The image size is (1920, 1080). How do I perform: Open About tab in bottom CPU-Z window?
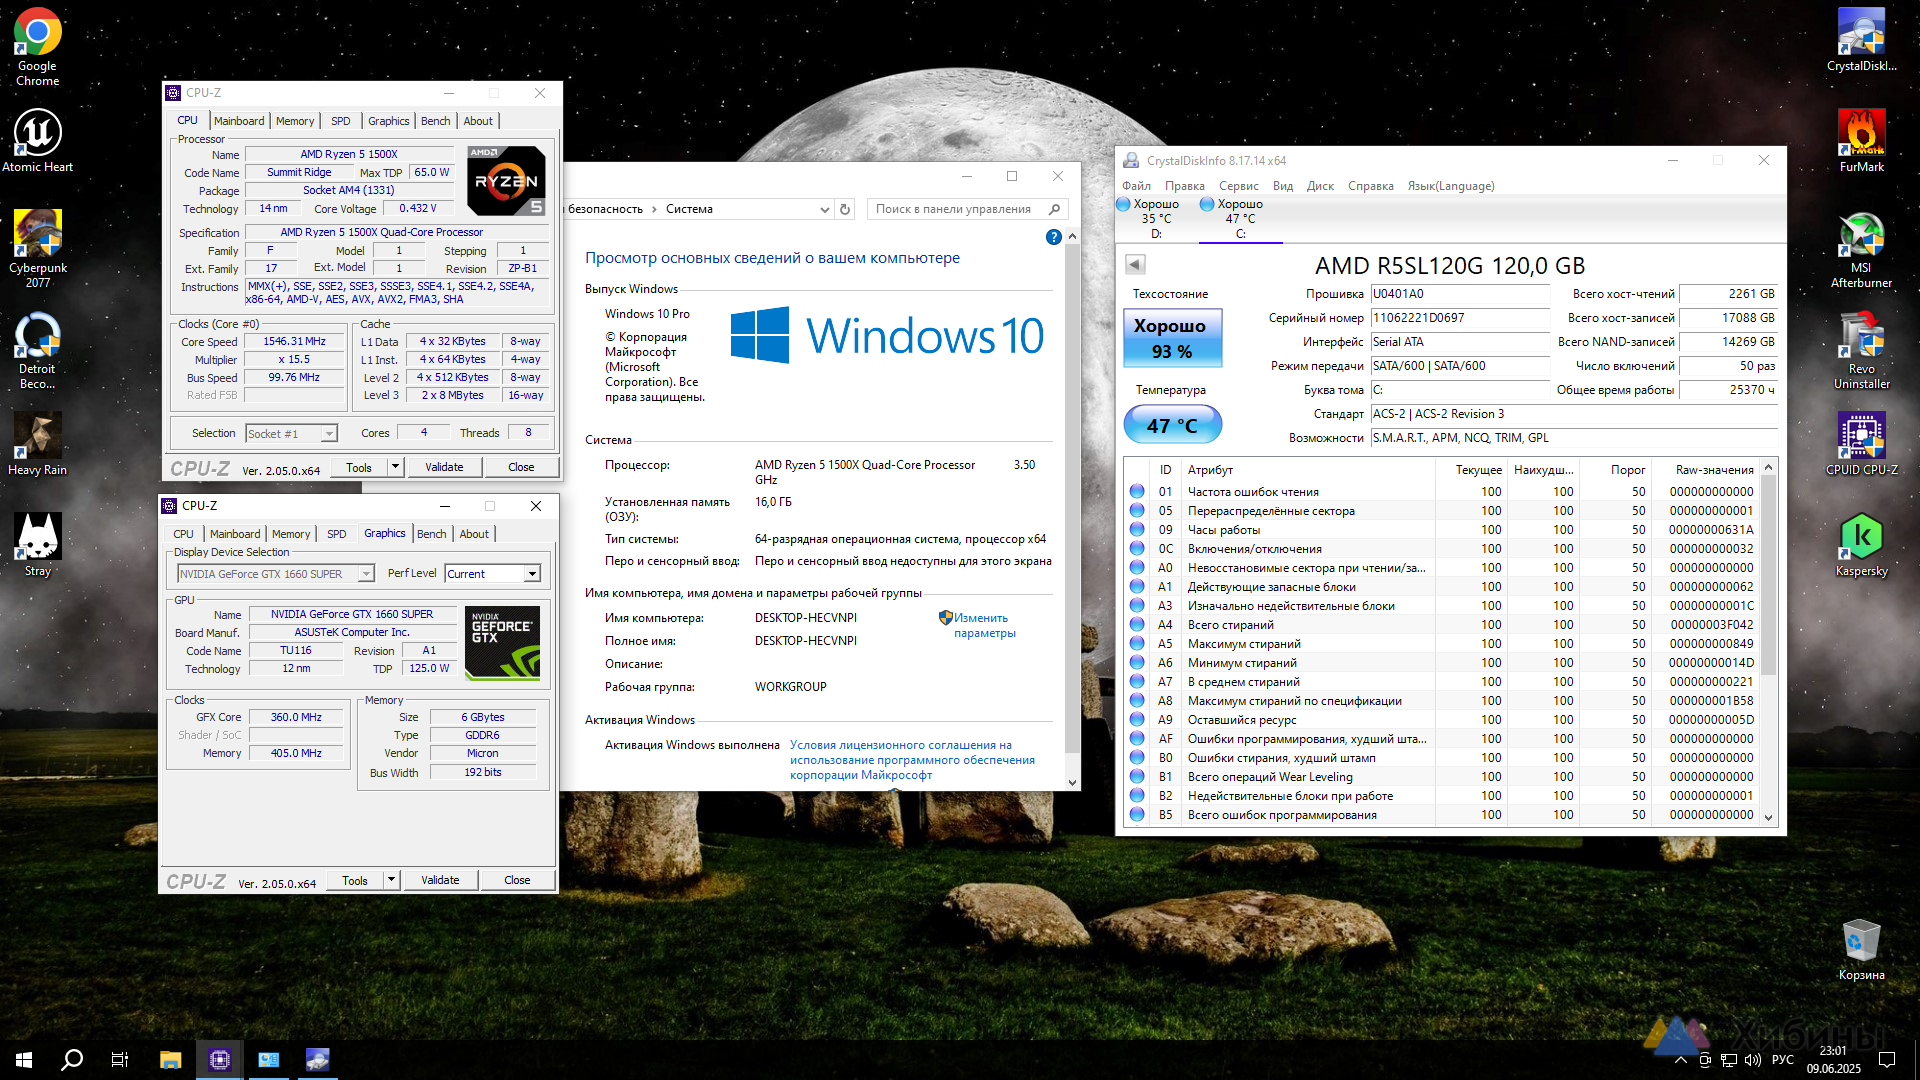[x=474, y=534]
